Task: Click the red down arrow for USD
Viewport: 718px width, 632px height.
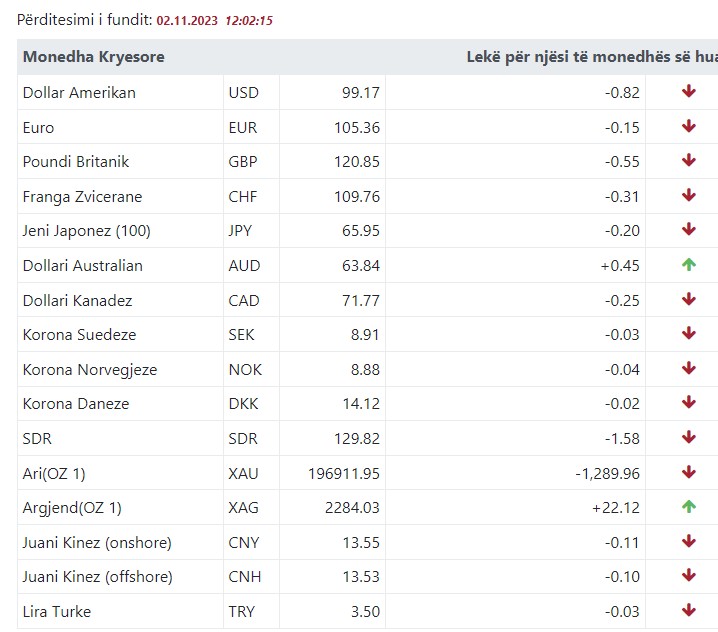Action: click(688, 92)
